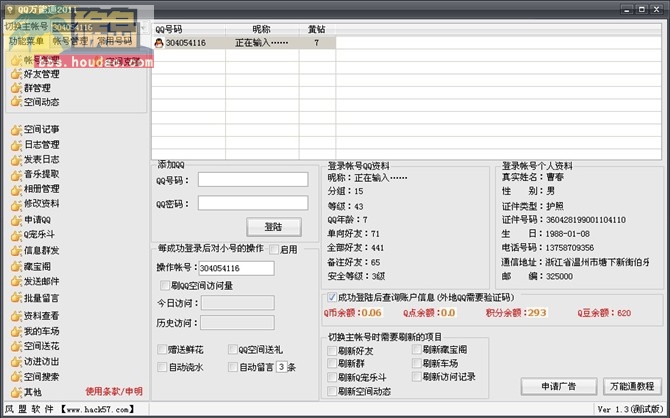Click the 昵称 column header
670x418 pixels.
pos(262,29)
